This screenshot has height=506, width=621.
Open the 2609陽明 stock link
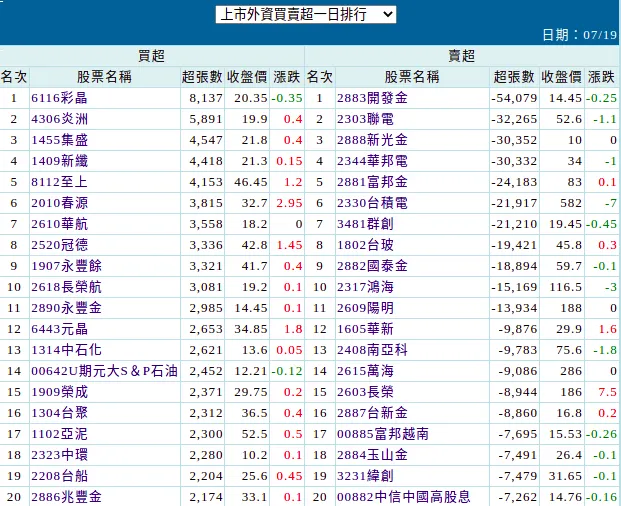(365, 308)
